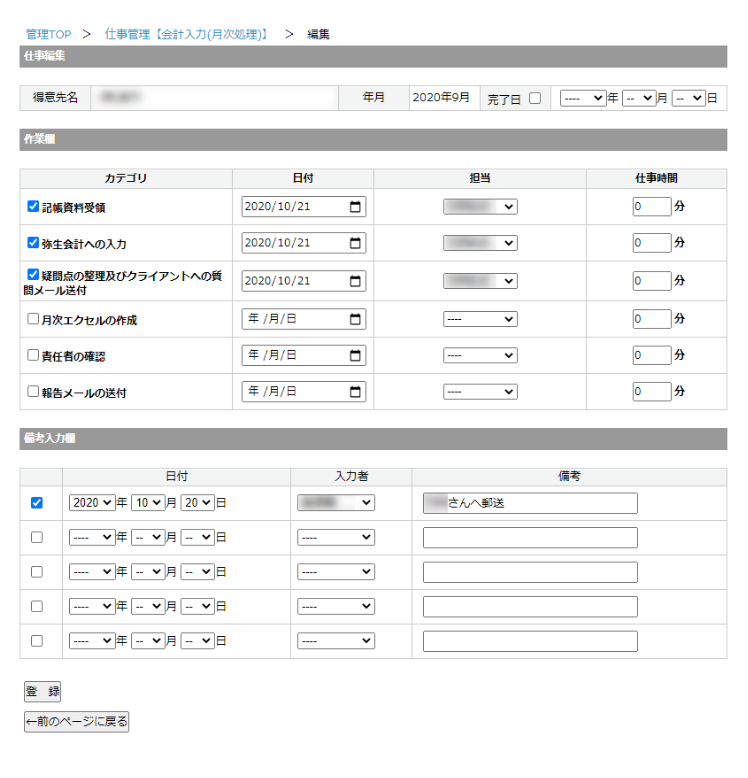This screenshot has height=778, width=748.
Task: Open 担当 dropdown for 月次エクセルの作成 row
Action: click(480, 319)
